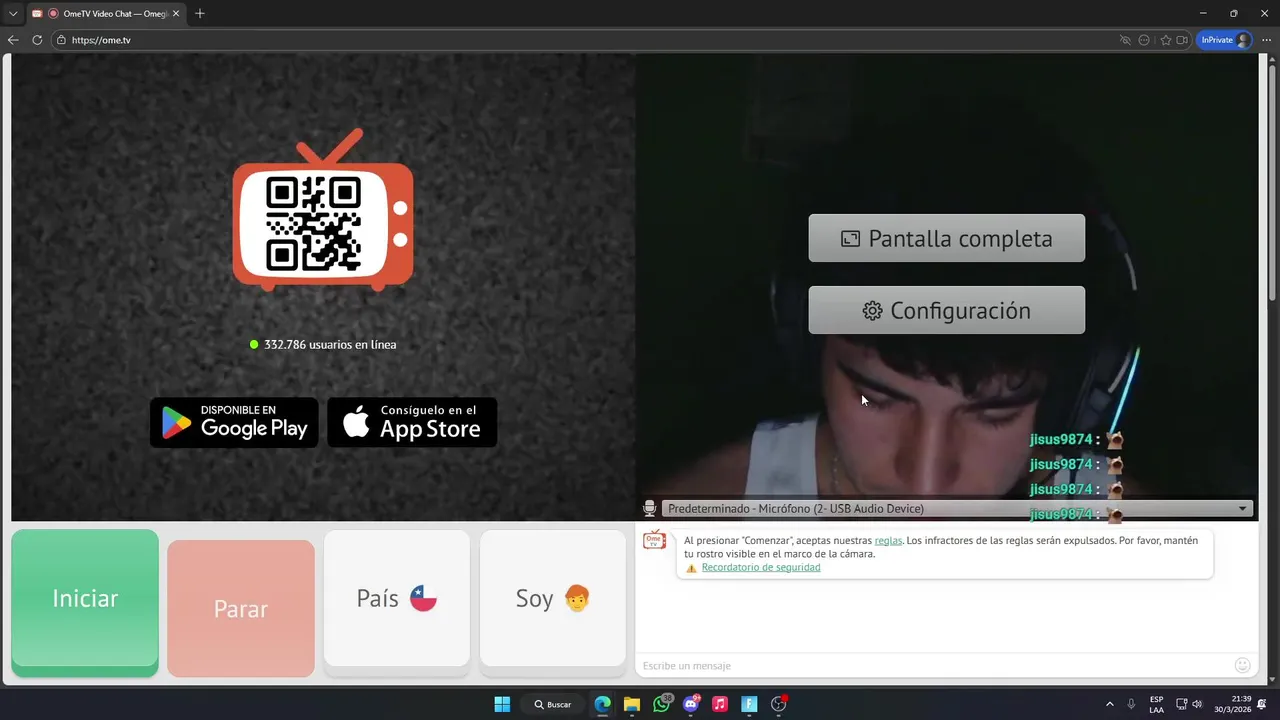This screenshot has width=1280, height=720.
Task: Click the Escribe un mensaje field
Action: point(930,666)
